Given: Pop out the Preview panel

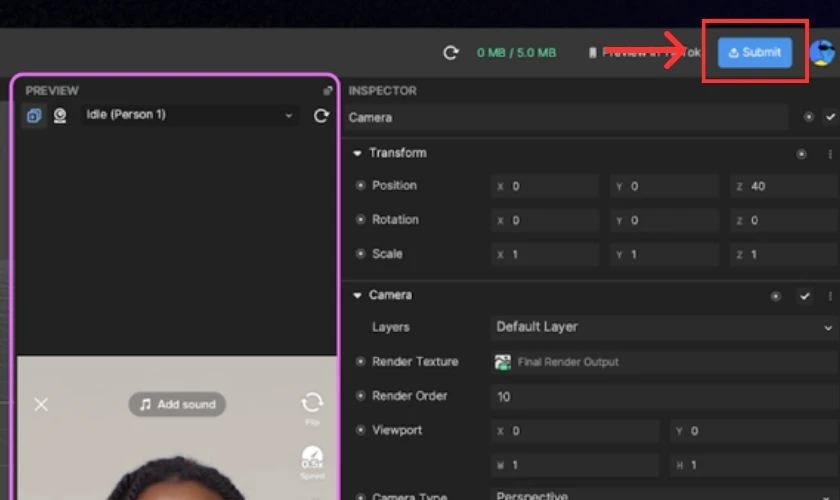Looking at the screenshot, I should click(327, 91).
